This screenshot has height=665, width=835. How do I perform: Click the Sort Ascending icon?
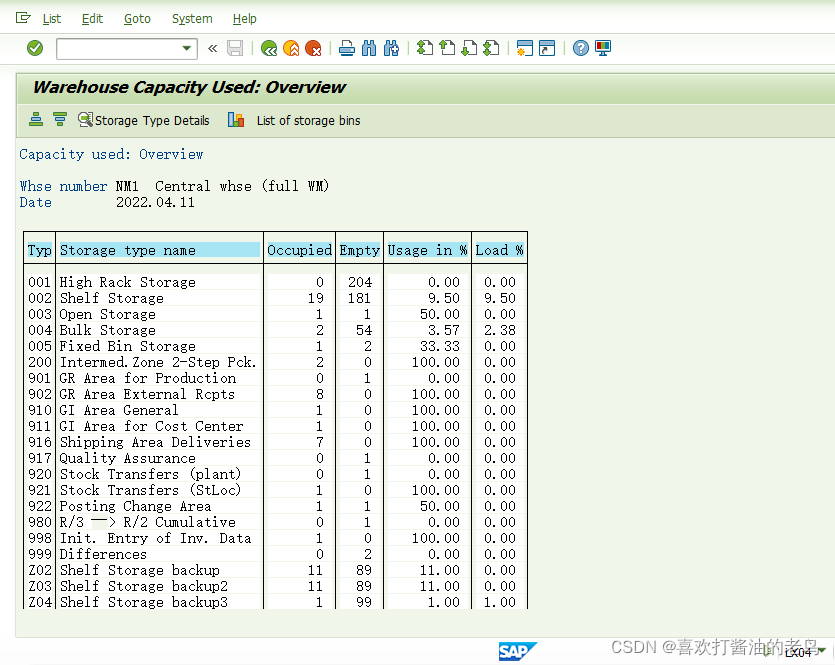pyautogui.click(x=36, y=119)
